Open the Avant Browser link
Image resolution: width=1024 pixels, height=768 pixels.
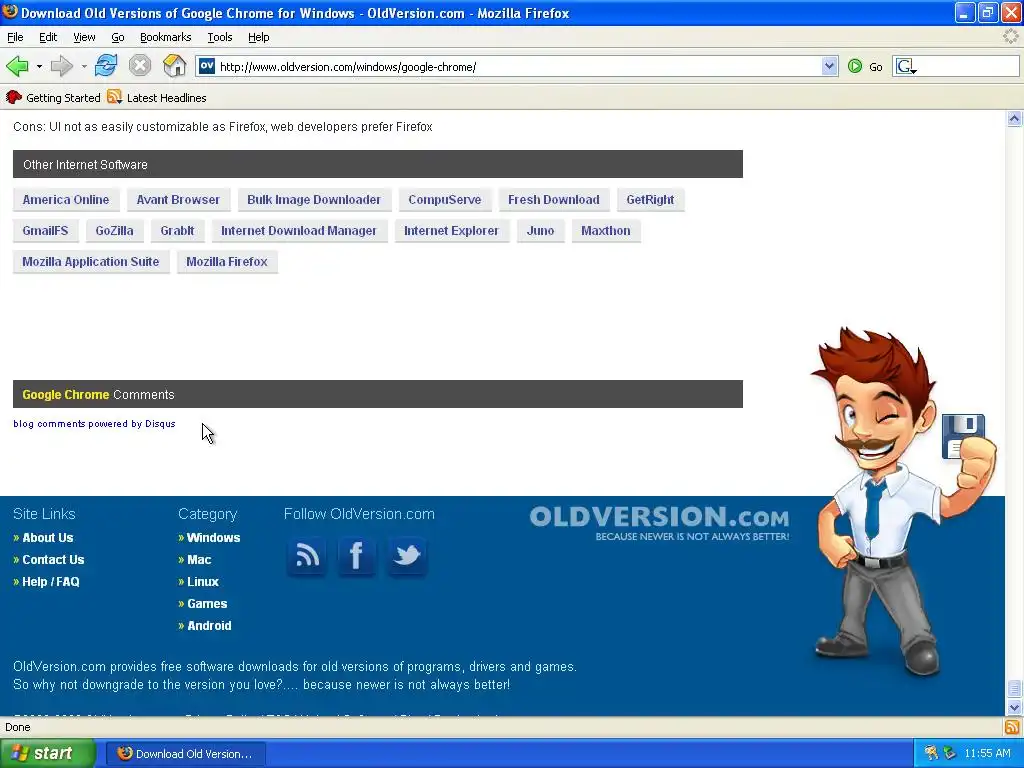pyautogui.click(x=178, y=200)
